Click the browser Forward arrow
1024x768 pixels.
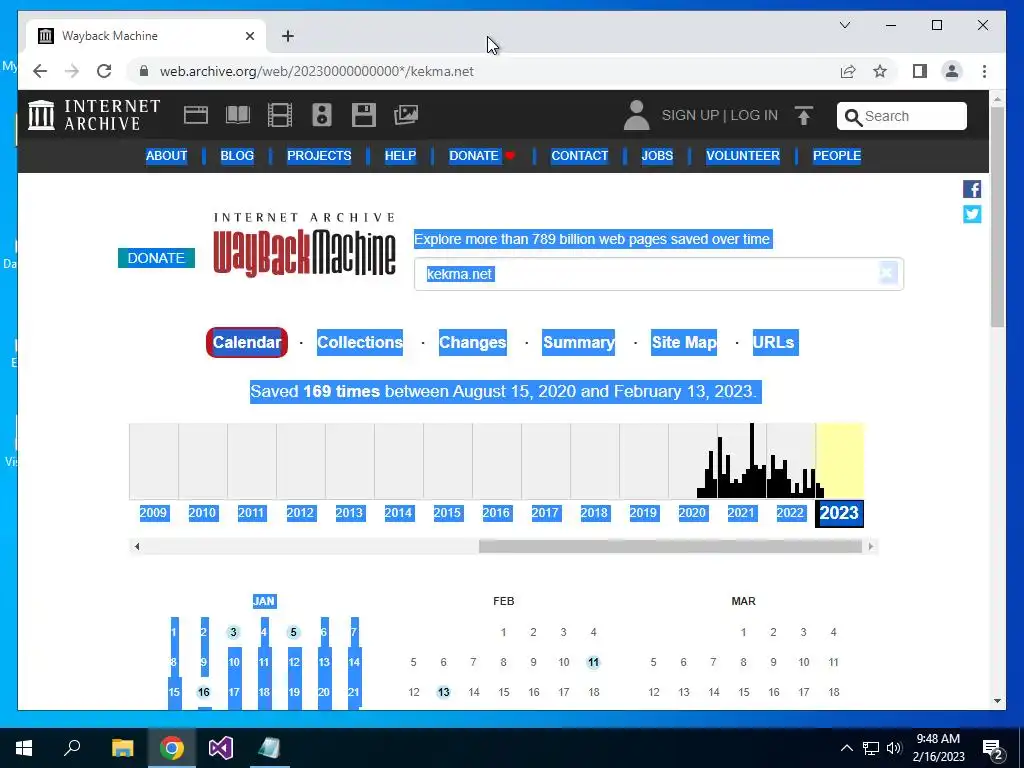click(72, 71)
